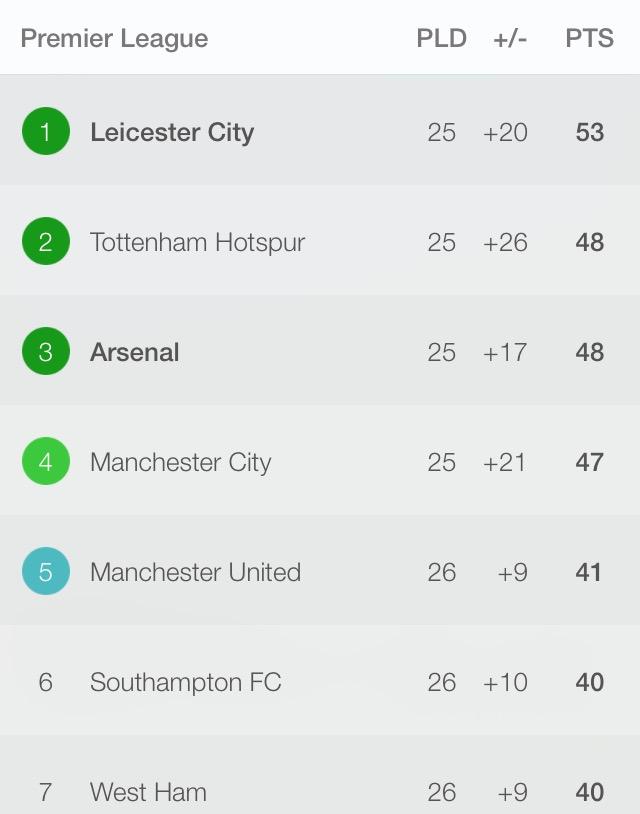The image size is (640, 814).
Task: Sort by the +/- column header
Action: (x=510, y=39)
